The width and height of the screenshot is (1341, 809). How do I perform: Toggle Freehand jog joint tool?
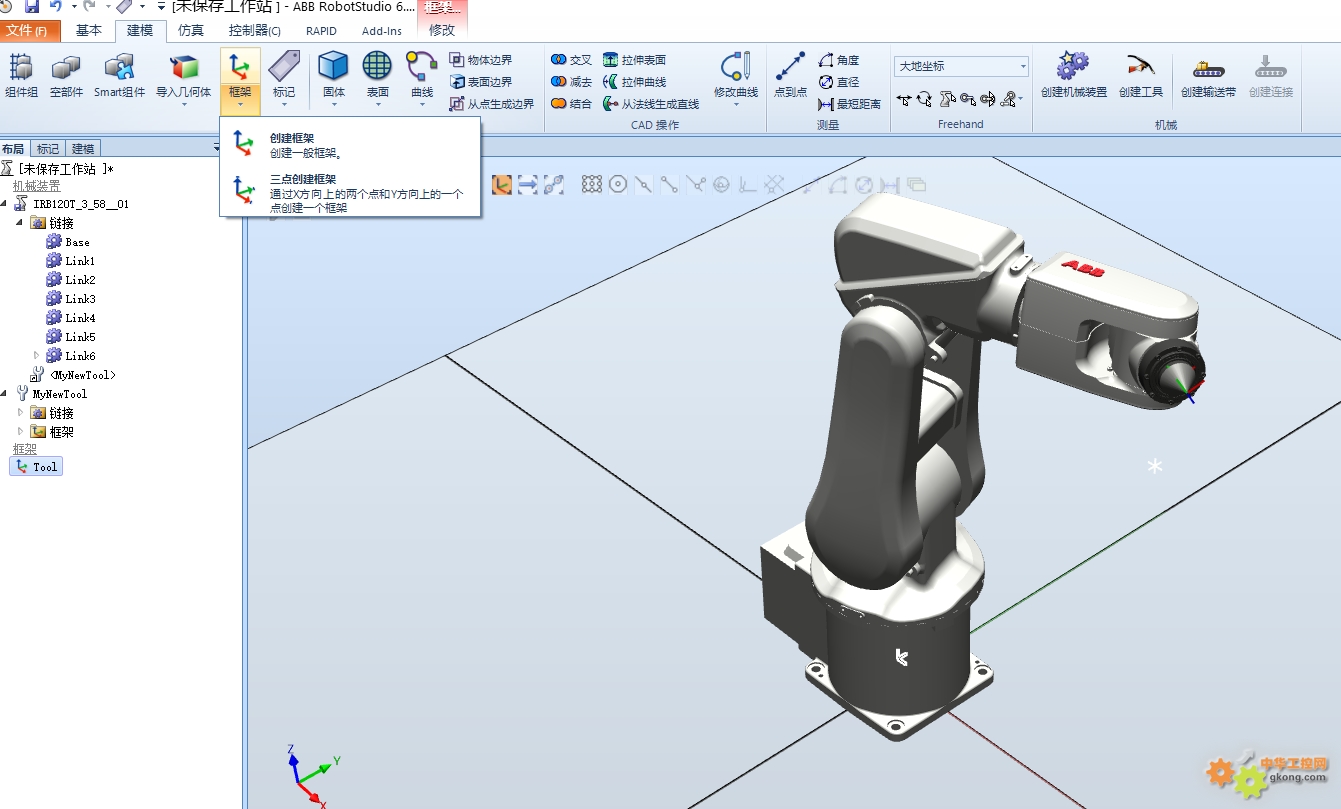tap(947, 98)
